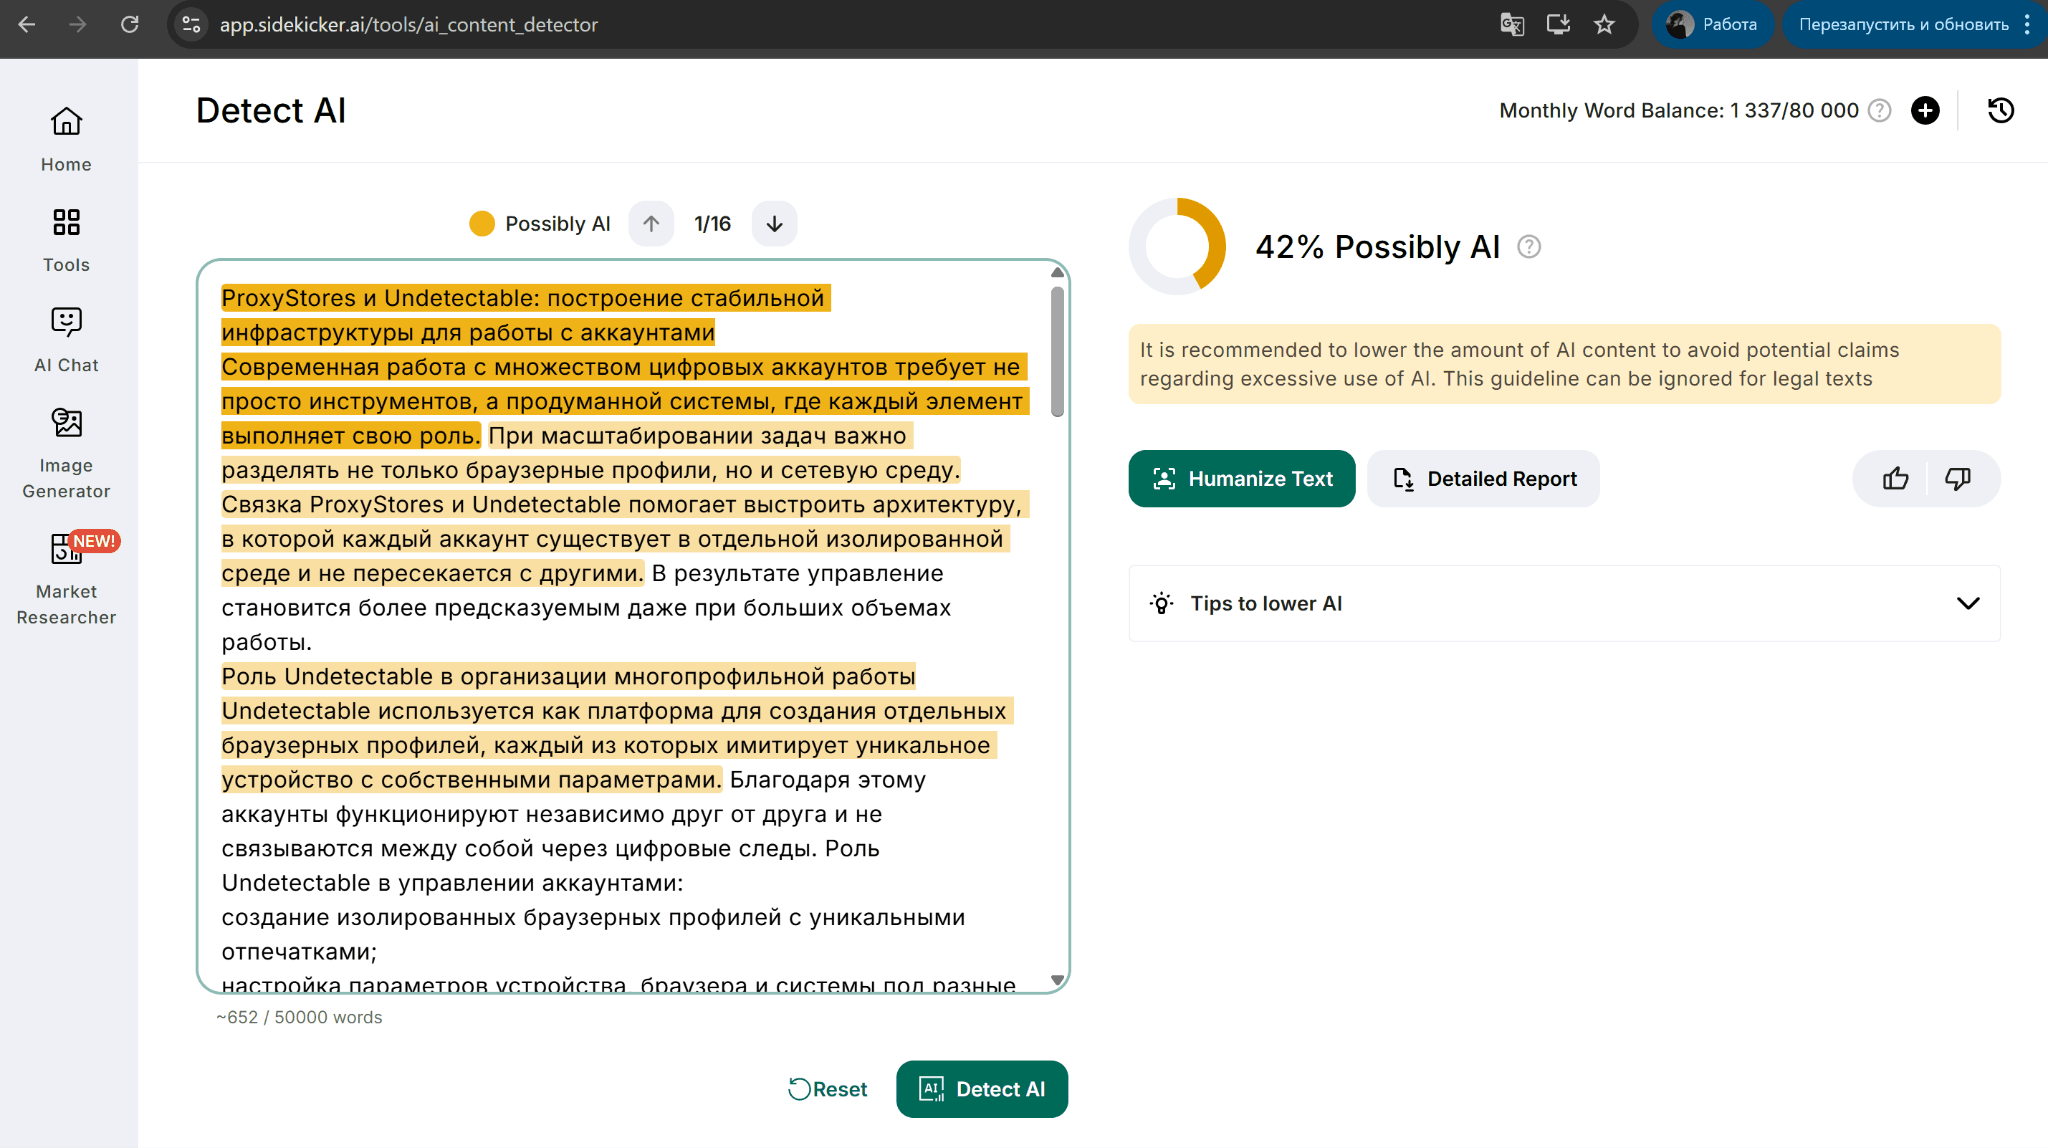Open the Tools grid icon
The width and height of the screenshot is (2048, 1148).
pyautogui.click(x=66, y=222)
